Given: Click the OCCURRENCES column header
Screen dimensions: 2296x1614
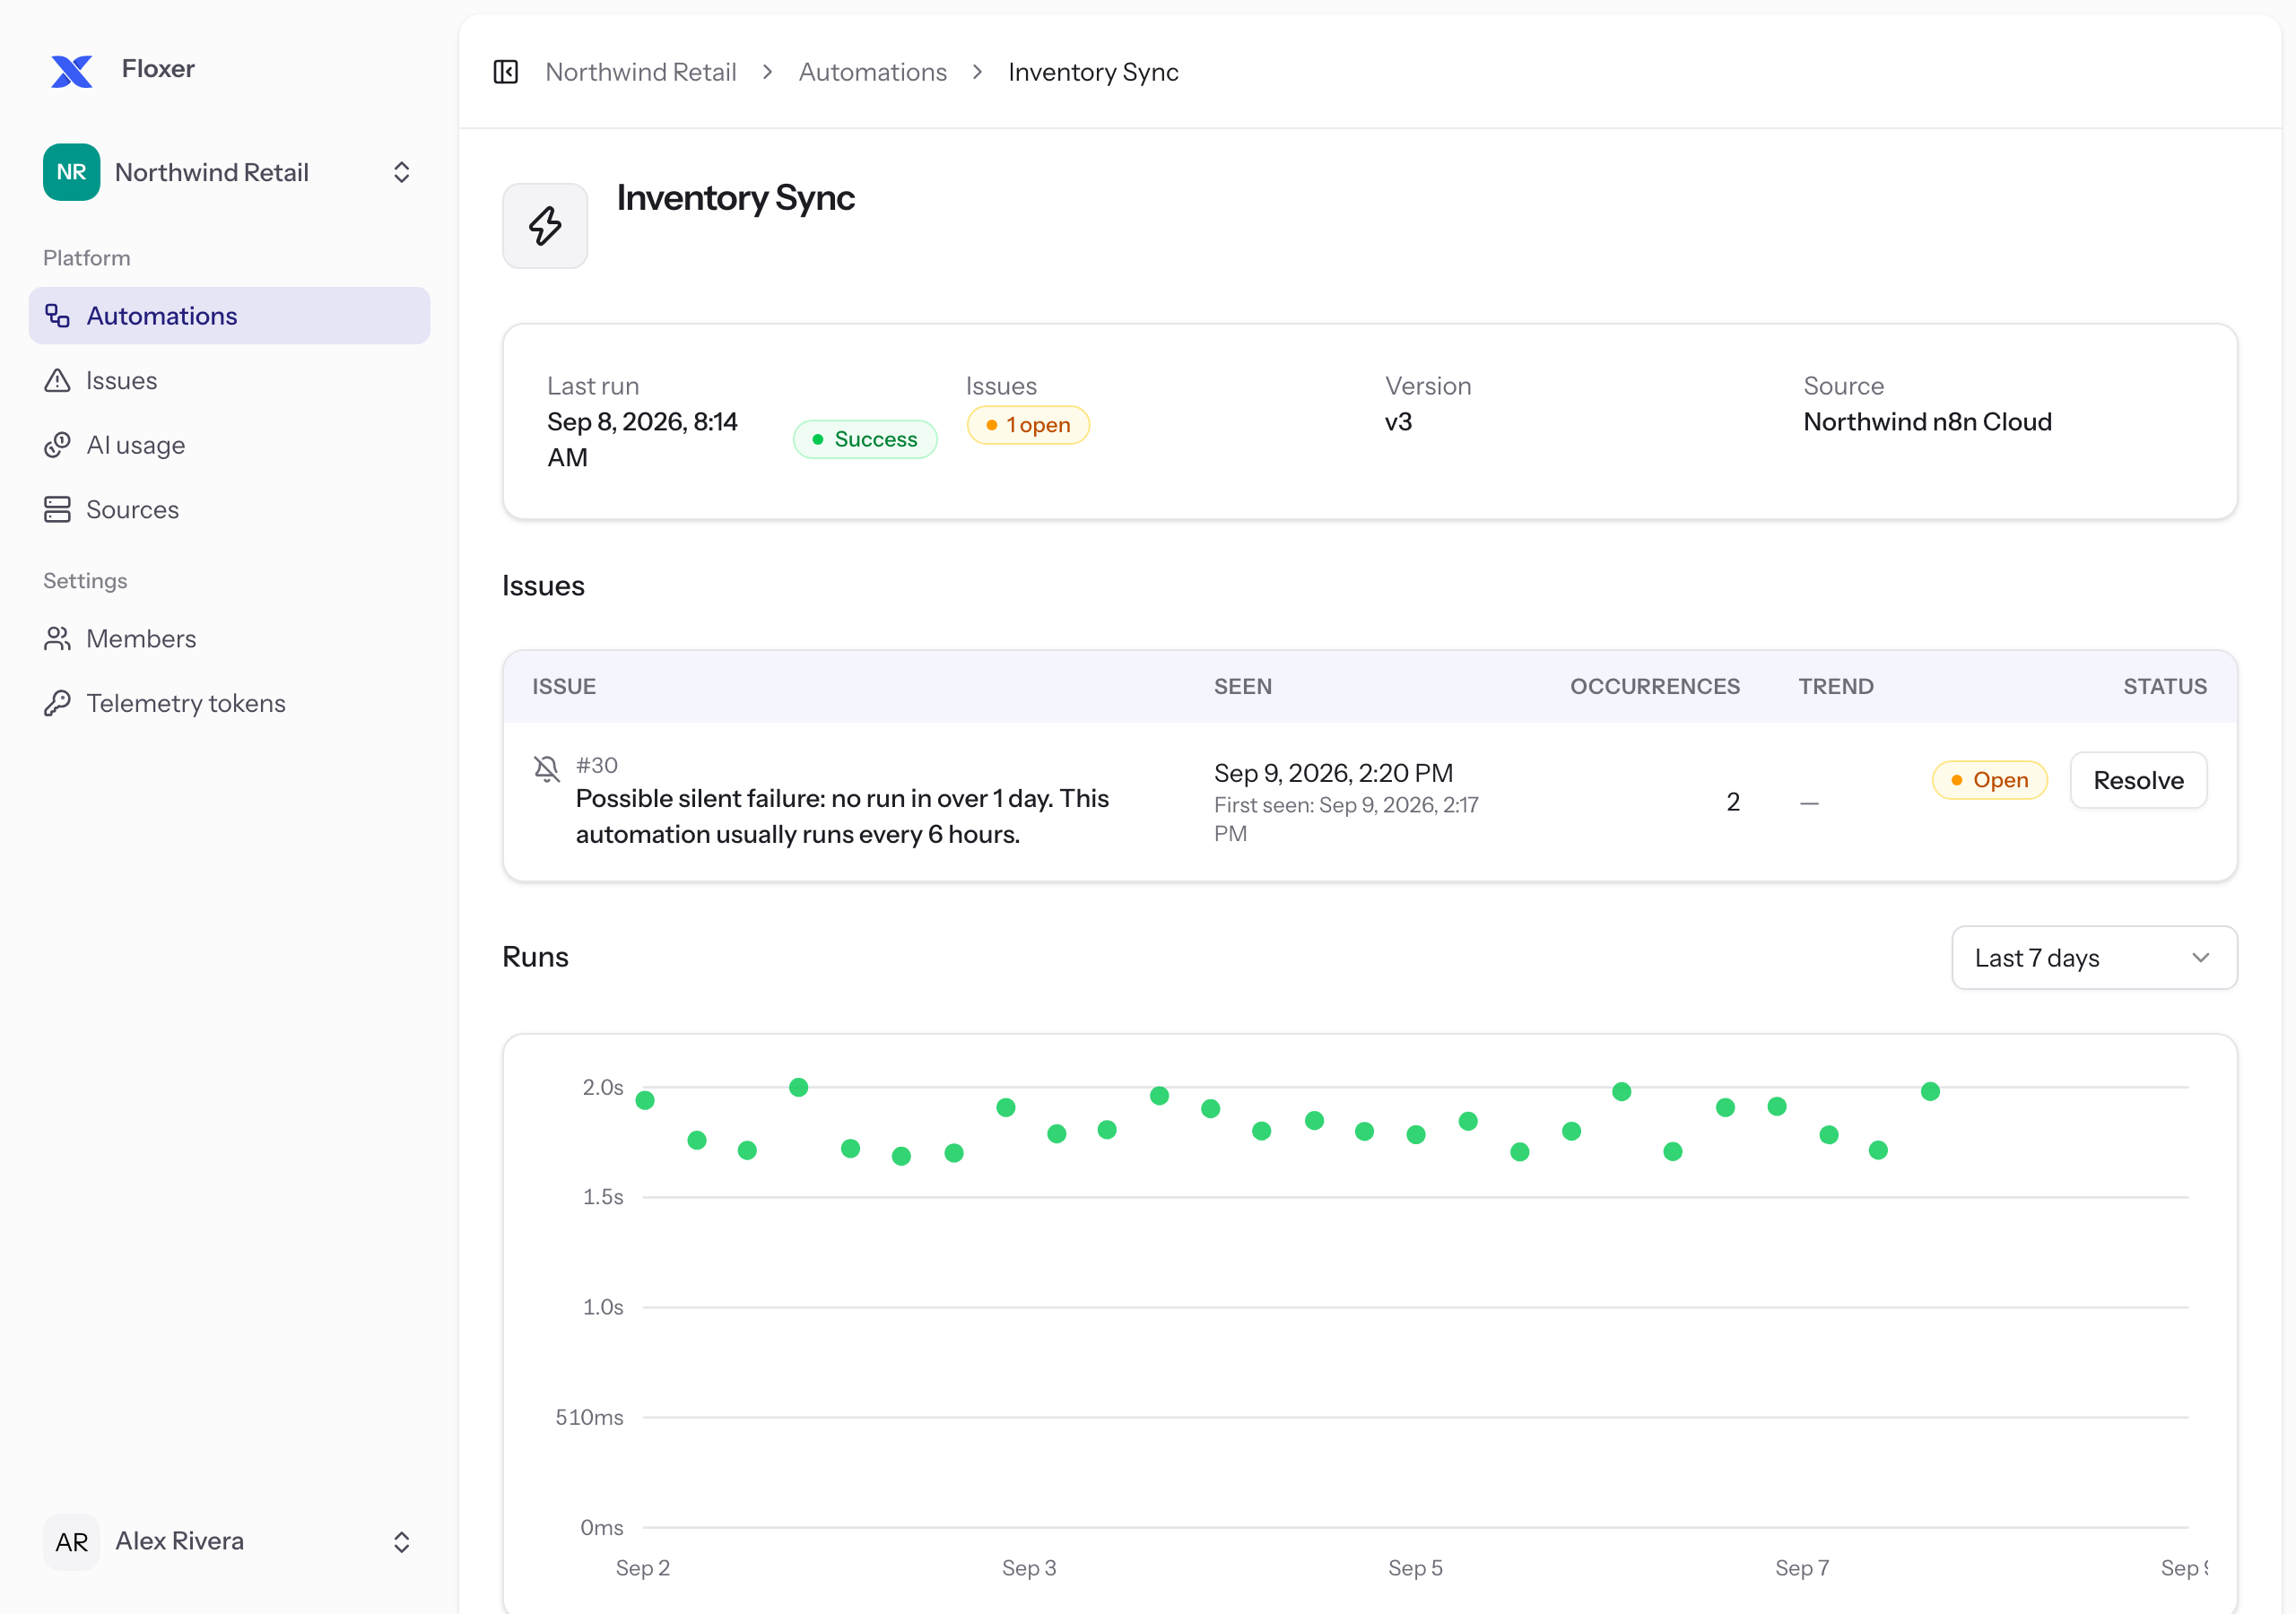Looking at the screenshot, I should pyautogui.click(x=1654, y=686).
